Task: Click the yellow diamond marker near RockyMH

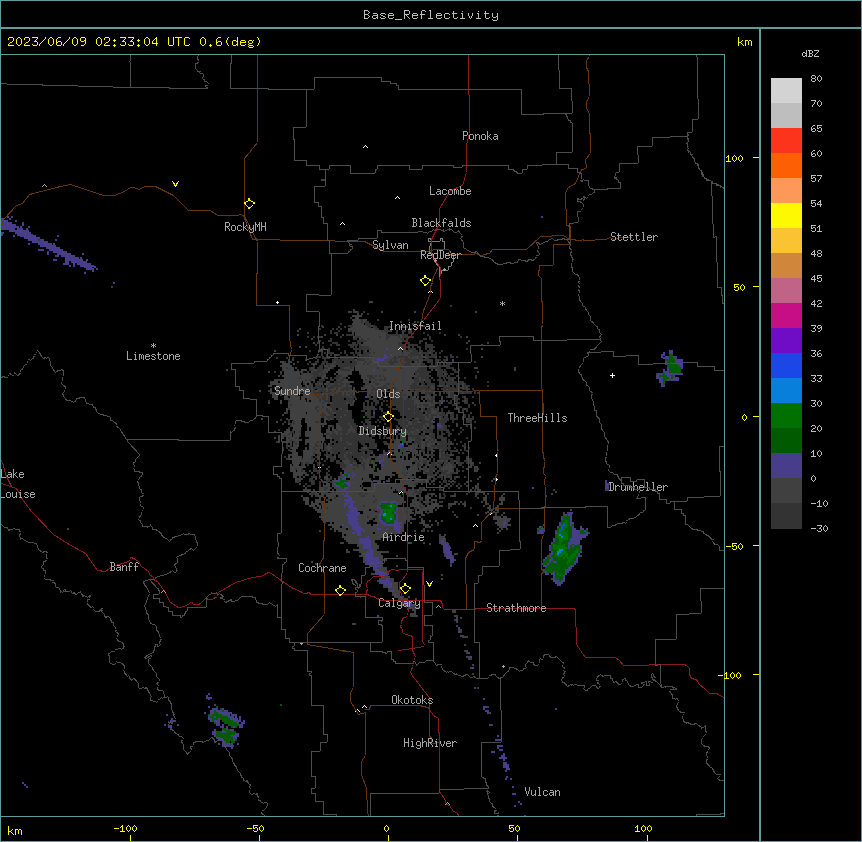Action: coord(249,204)
